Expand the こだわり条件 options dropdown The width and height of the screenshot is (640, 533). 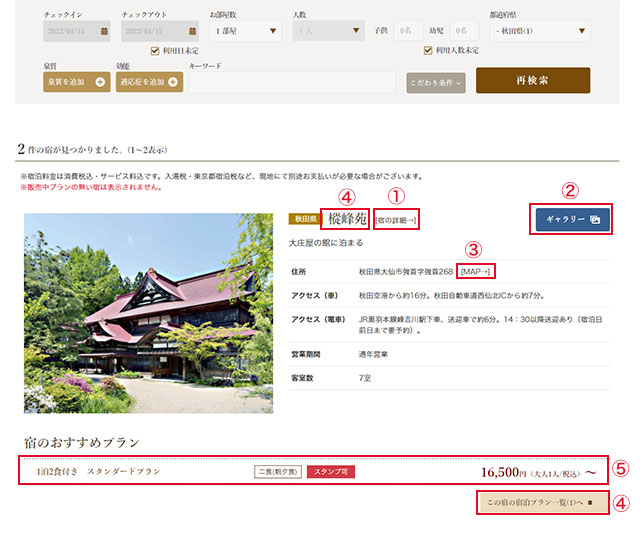click(436, 82)
